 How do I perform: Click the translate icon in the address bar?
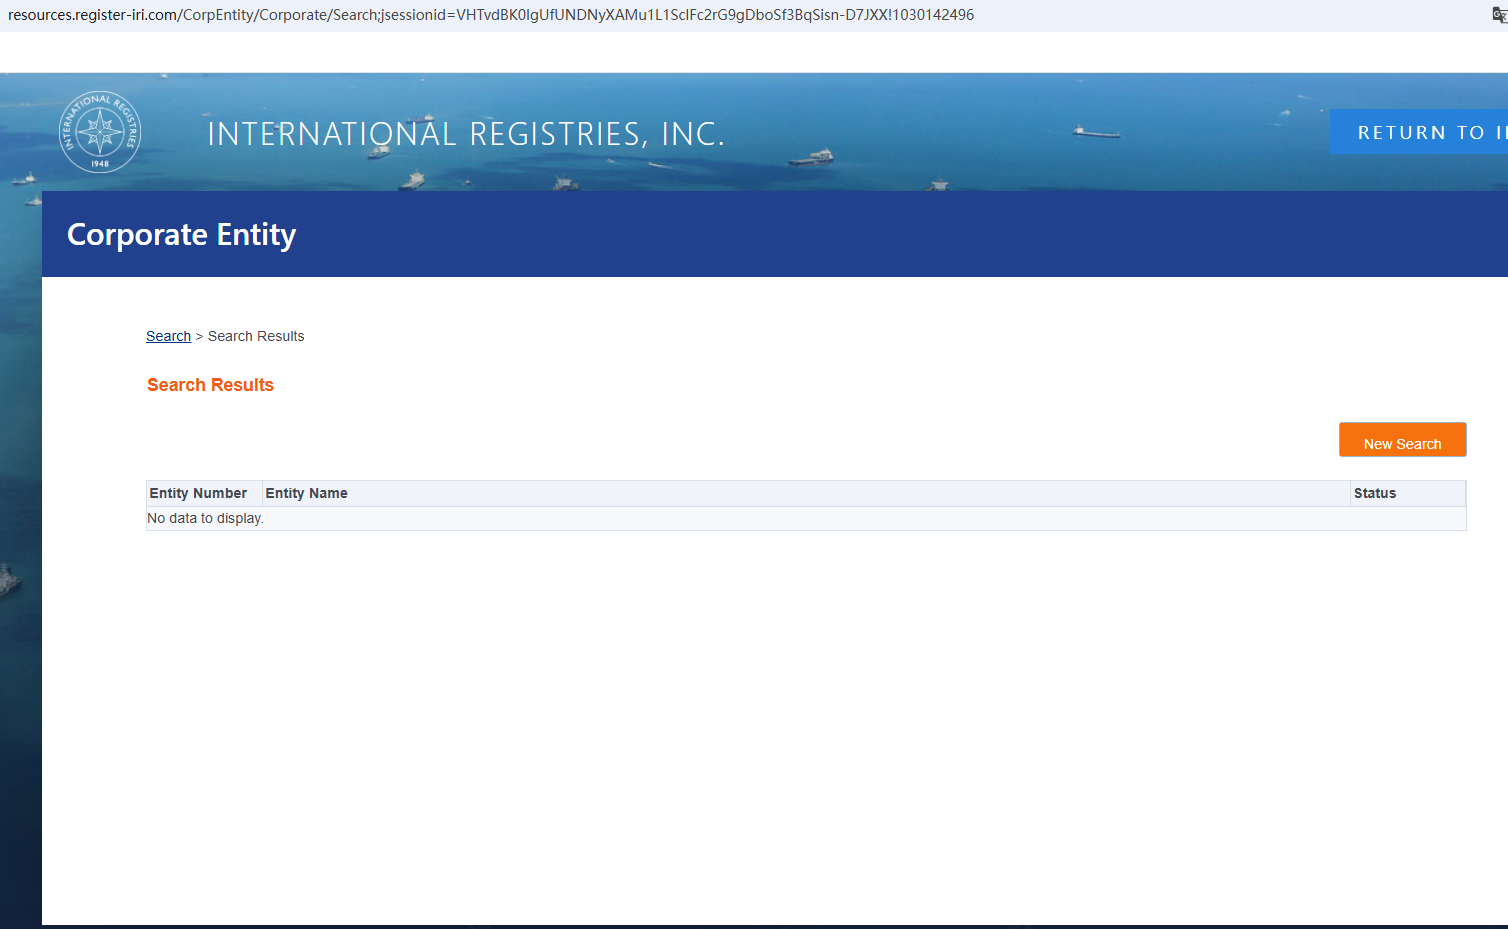click(x=1499, y=15)
